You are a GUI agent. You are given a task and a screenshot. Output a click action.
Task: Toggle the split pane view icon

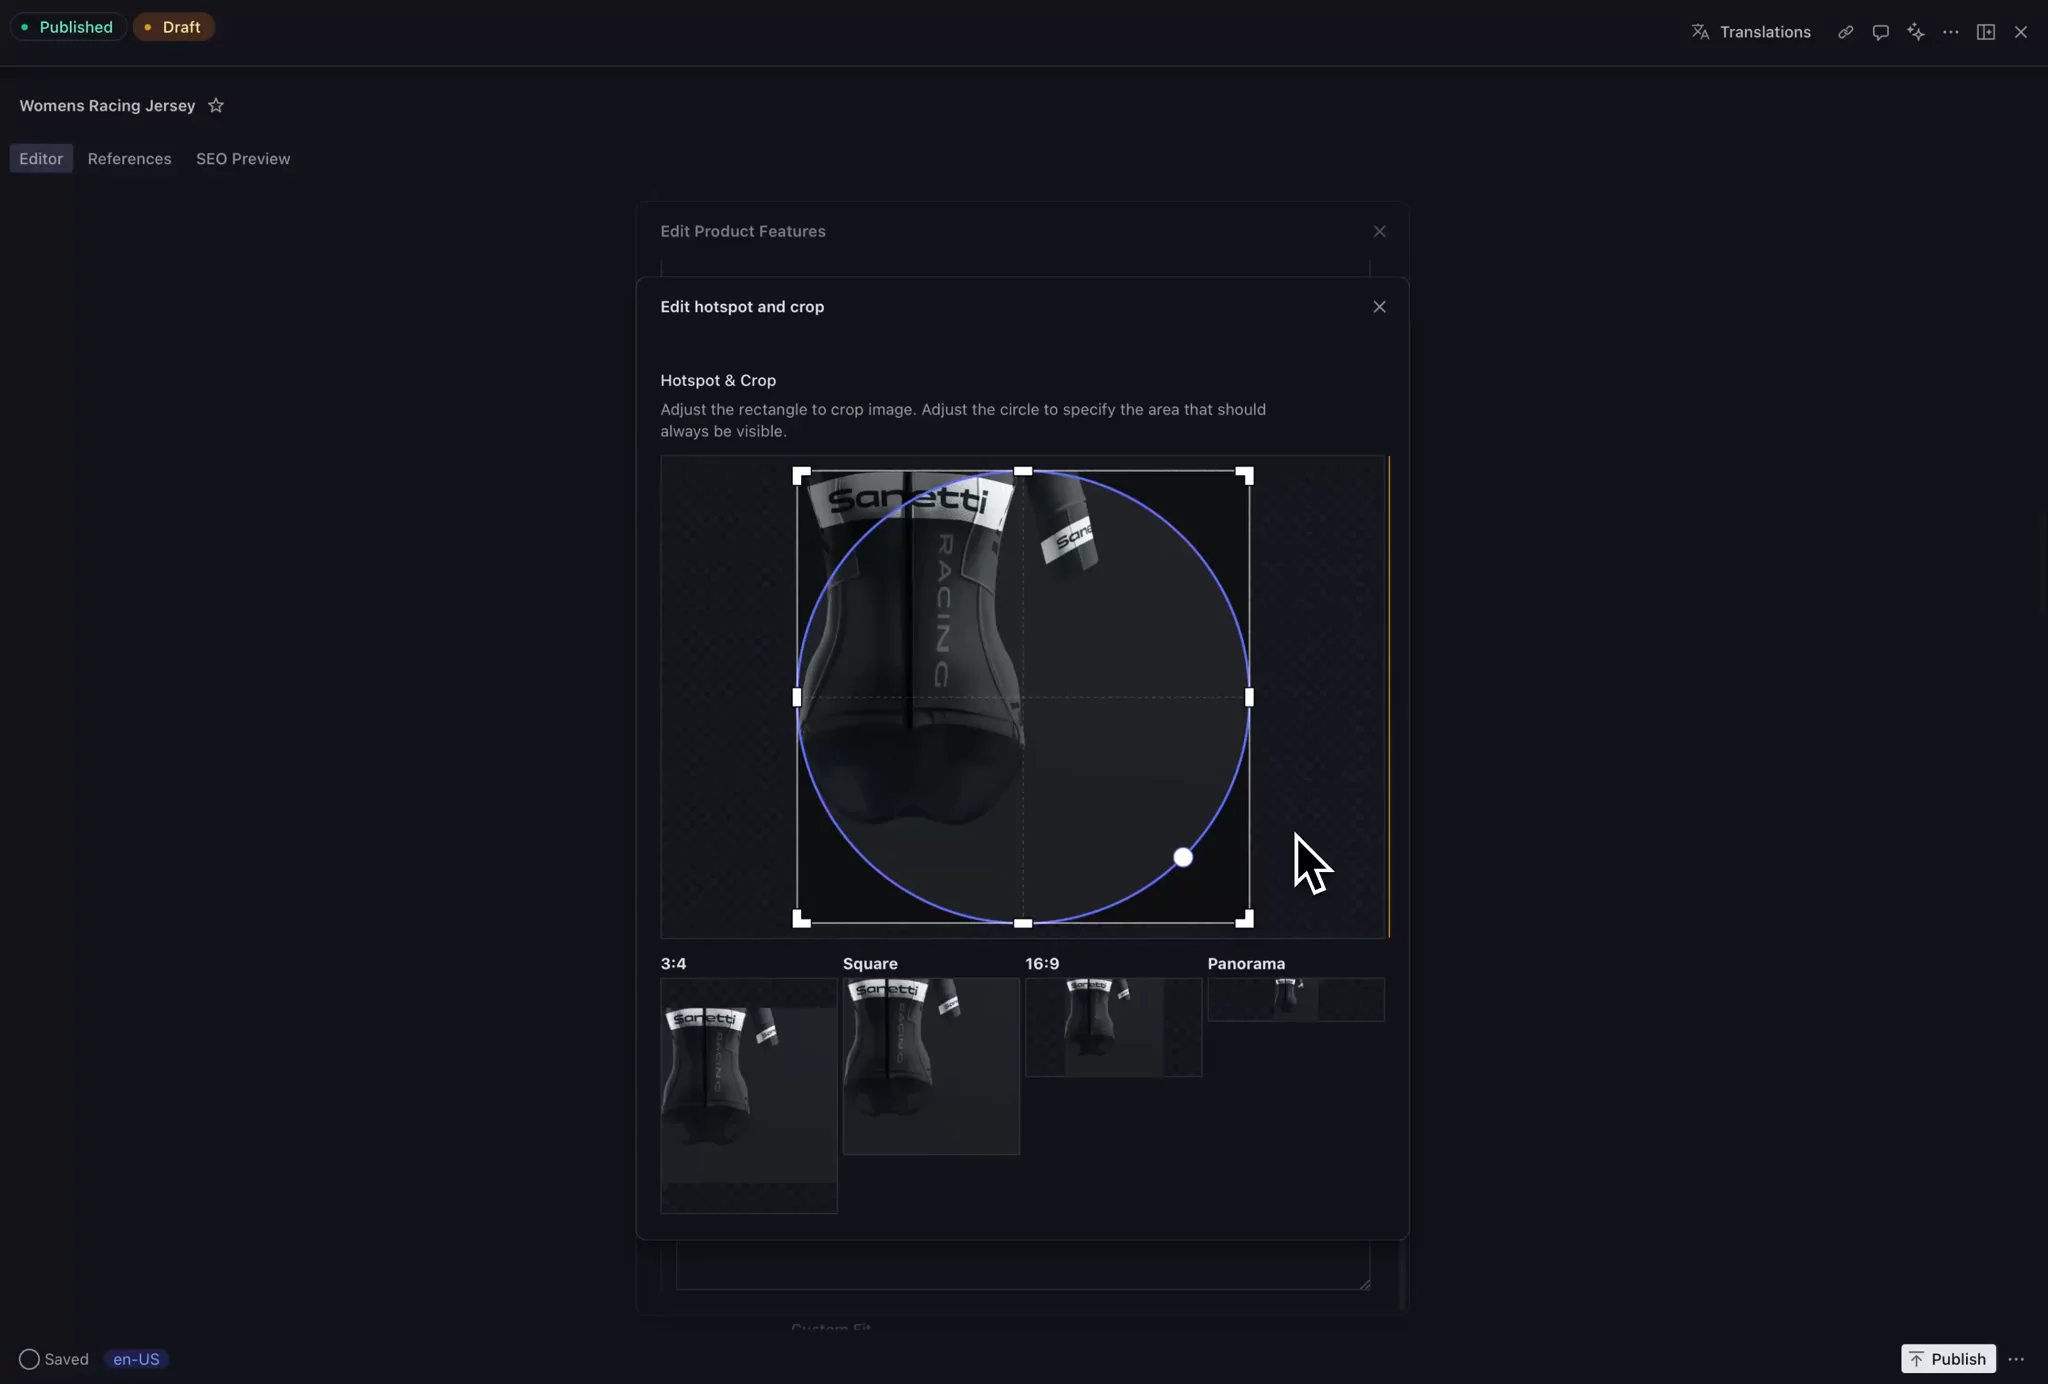pyautogui.click(x=1985, y=32)
